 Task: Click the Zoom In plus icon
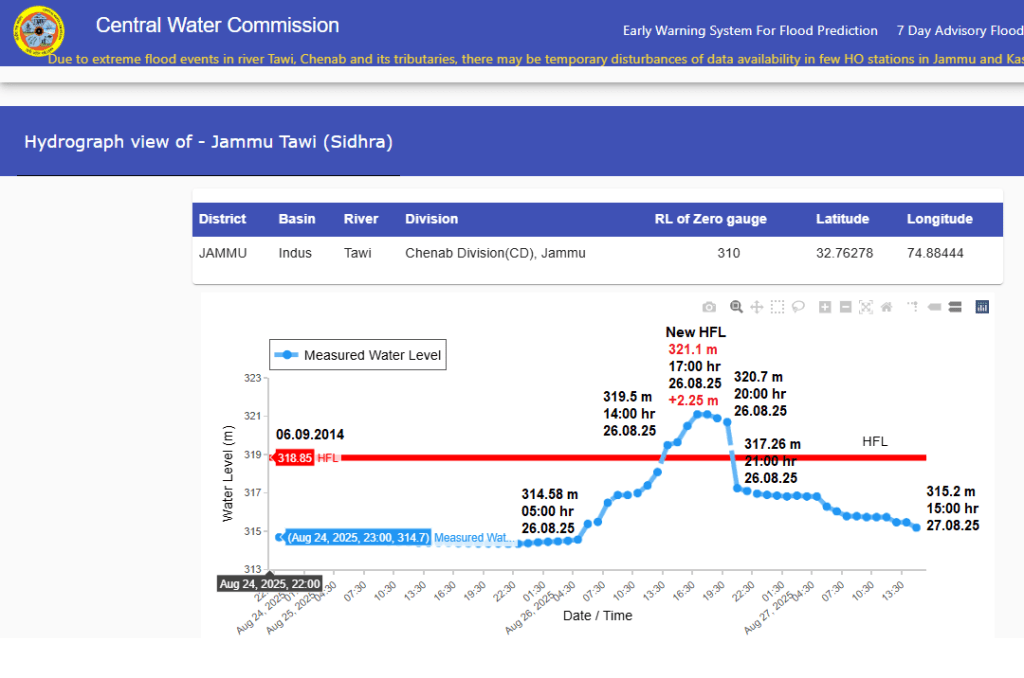pos(825,307)
